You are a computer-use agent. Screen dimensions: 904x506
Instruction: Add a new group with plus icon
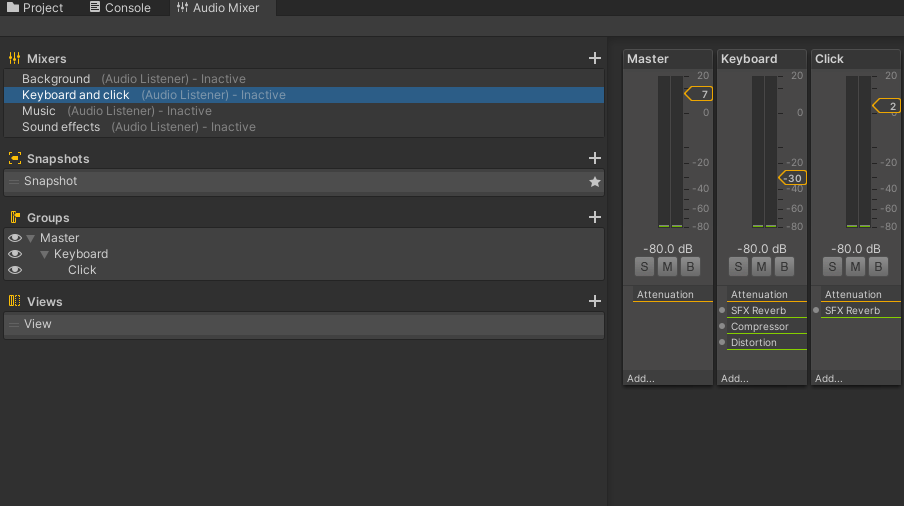coord(594,217)
